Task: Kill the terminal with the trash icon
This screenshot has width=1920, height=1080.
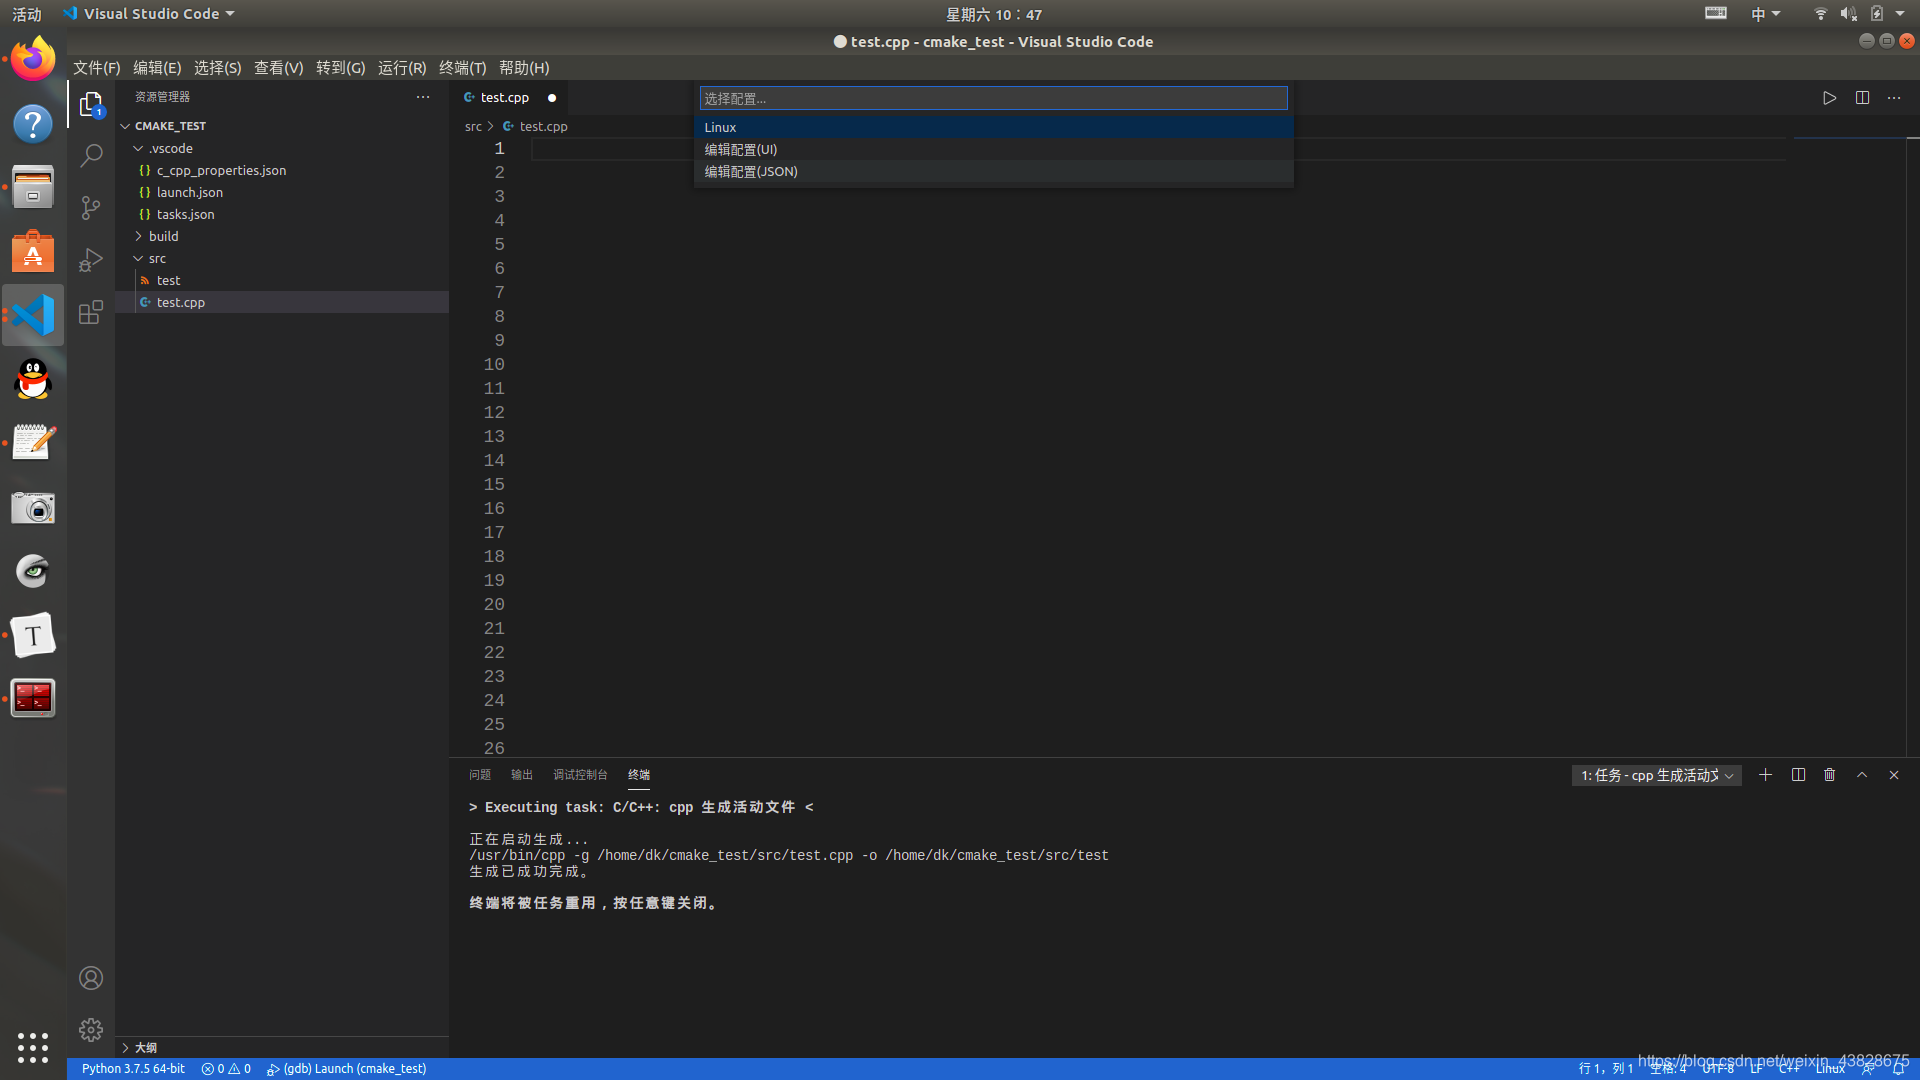Action: pos(1829,775)
